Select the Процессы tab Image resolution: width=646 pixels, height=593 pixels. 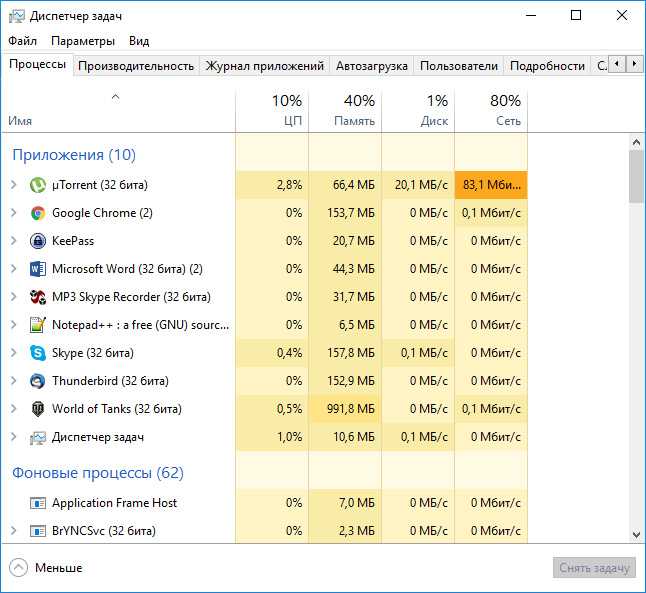[x=37, y=64]
